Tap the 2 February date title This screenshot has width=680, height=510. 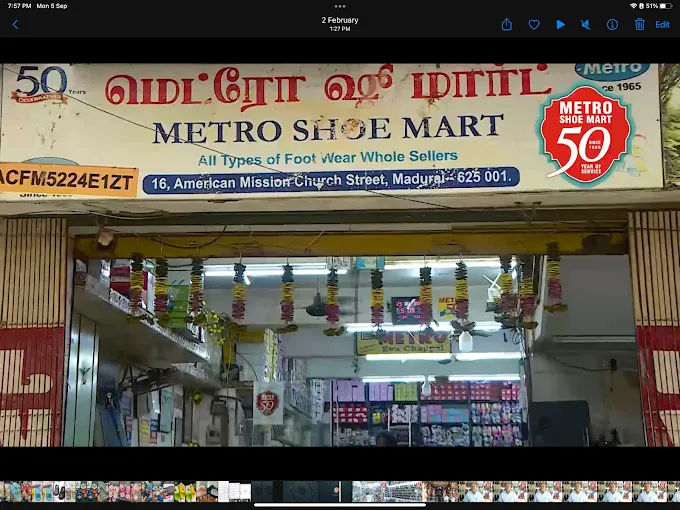point(340,20)
